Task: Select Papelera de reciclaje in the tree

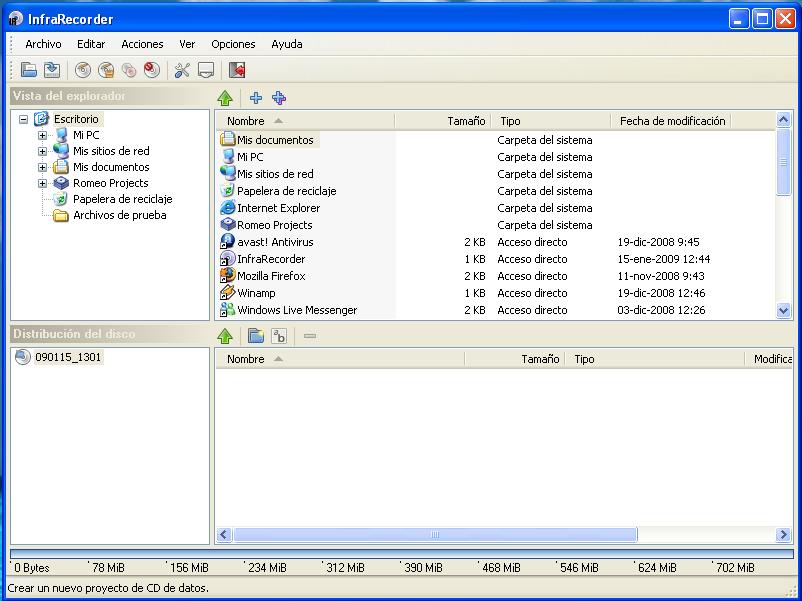Action: [123, 199]
